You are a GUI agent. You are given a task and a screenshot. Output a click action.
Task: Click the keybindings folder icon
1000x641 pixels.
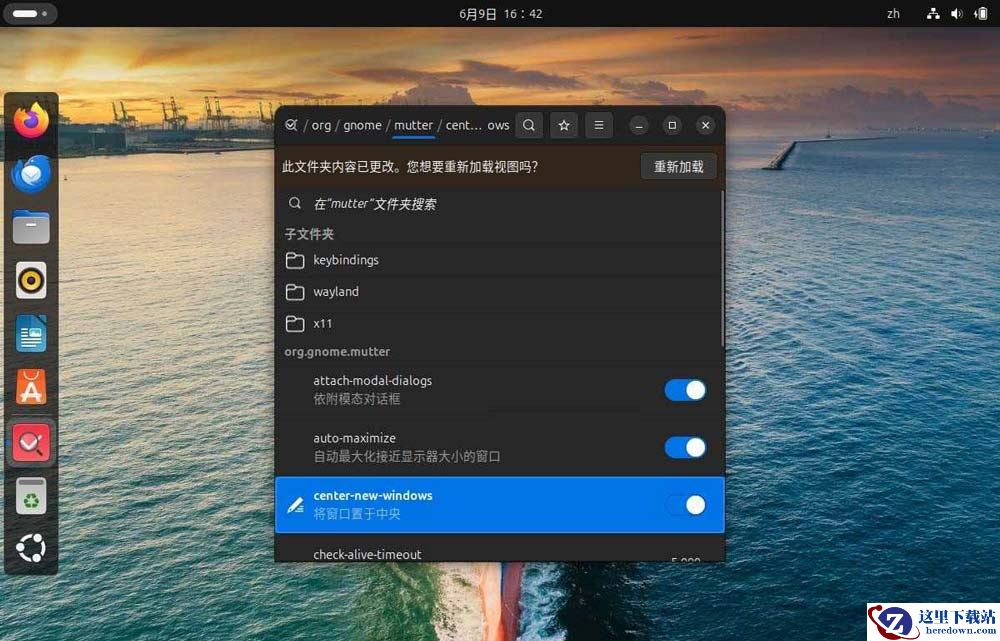[295, 260]
